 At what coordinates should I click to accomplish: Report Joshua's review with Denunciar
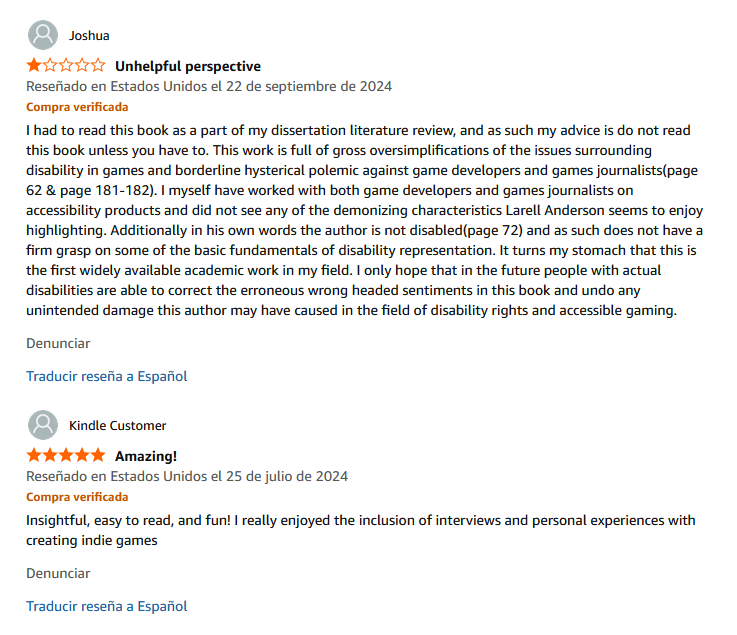(58, 343)
